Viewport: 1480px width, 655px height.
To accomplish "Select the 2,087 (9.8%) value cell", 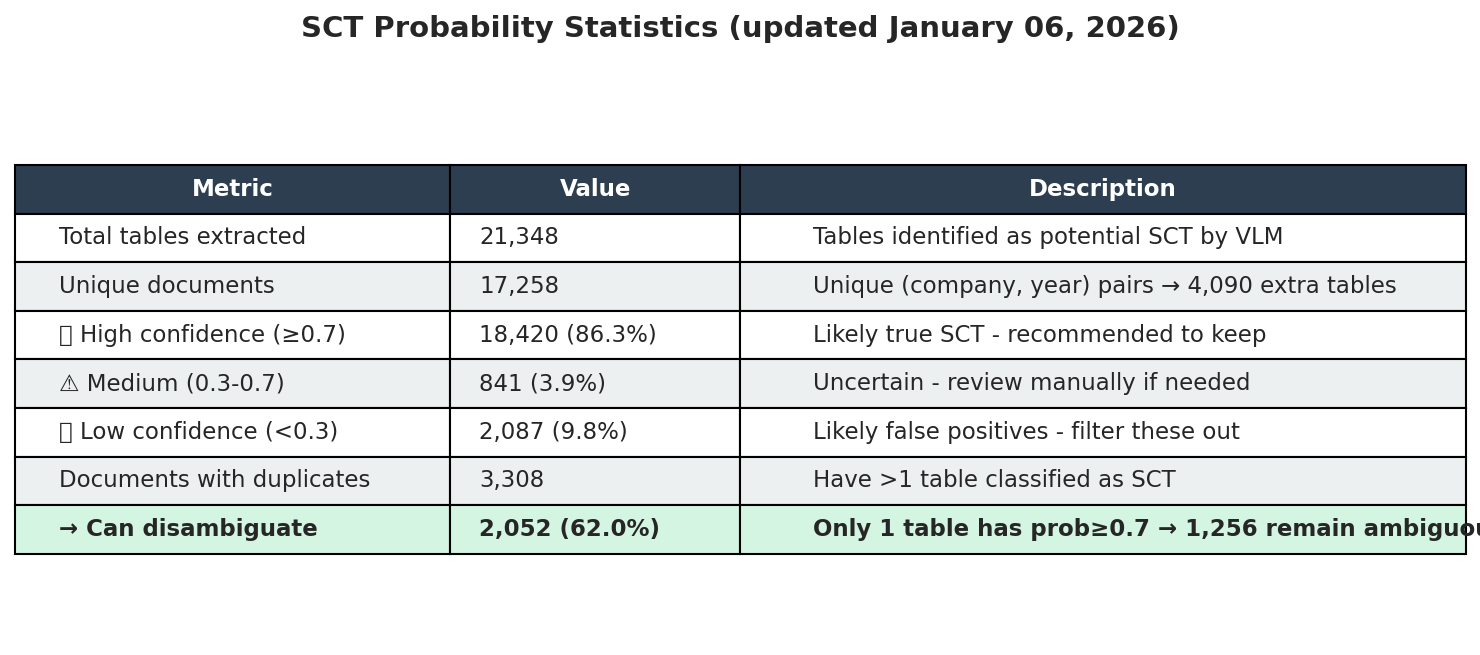I will pos(595,432).
